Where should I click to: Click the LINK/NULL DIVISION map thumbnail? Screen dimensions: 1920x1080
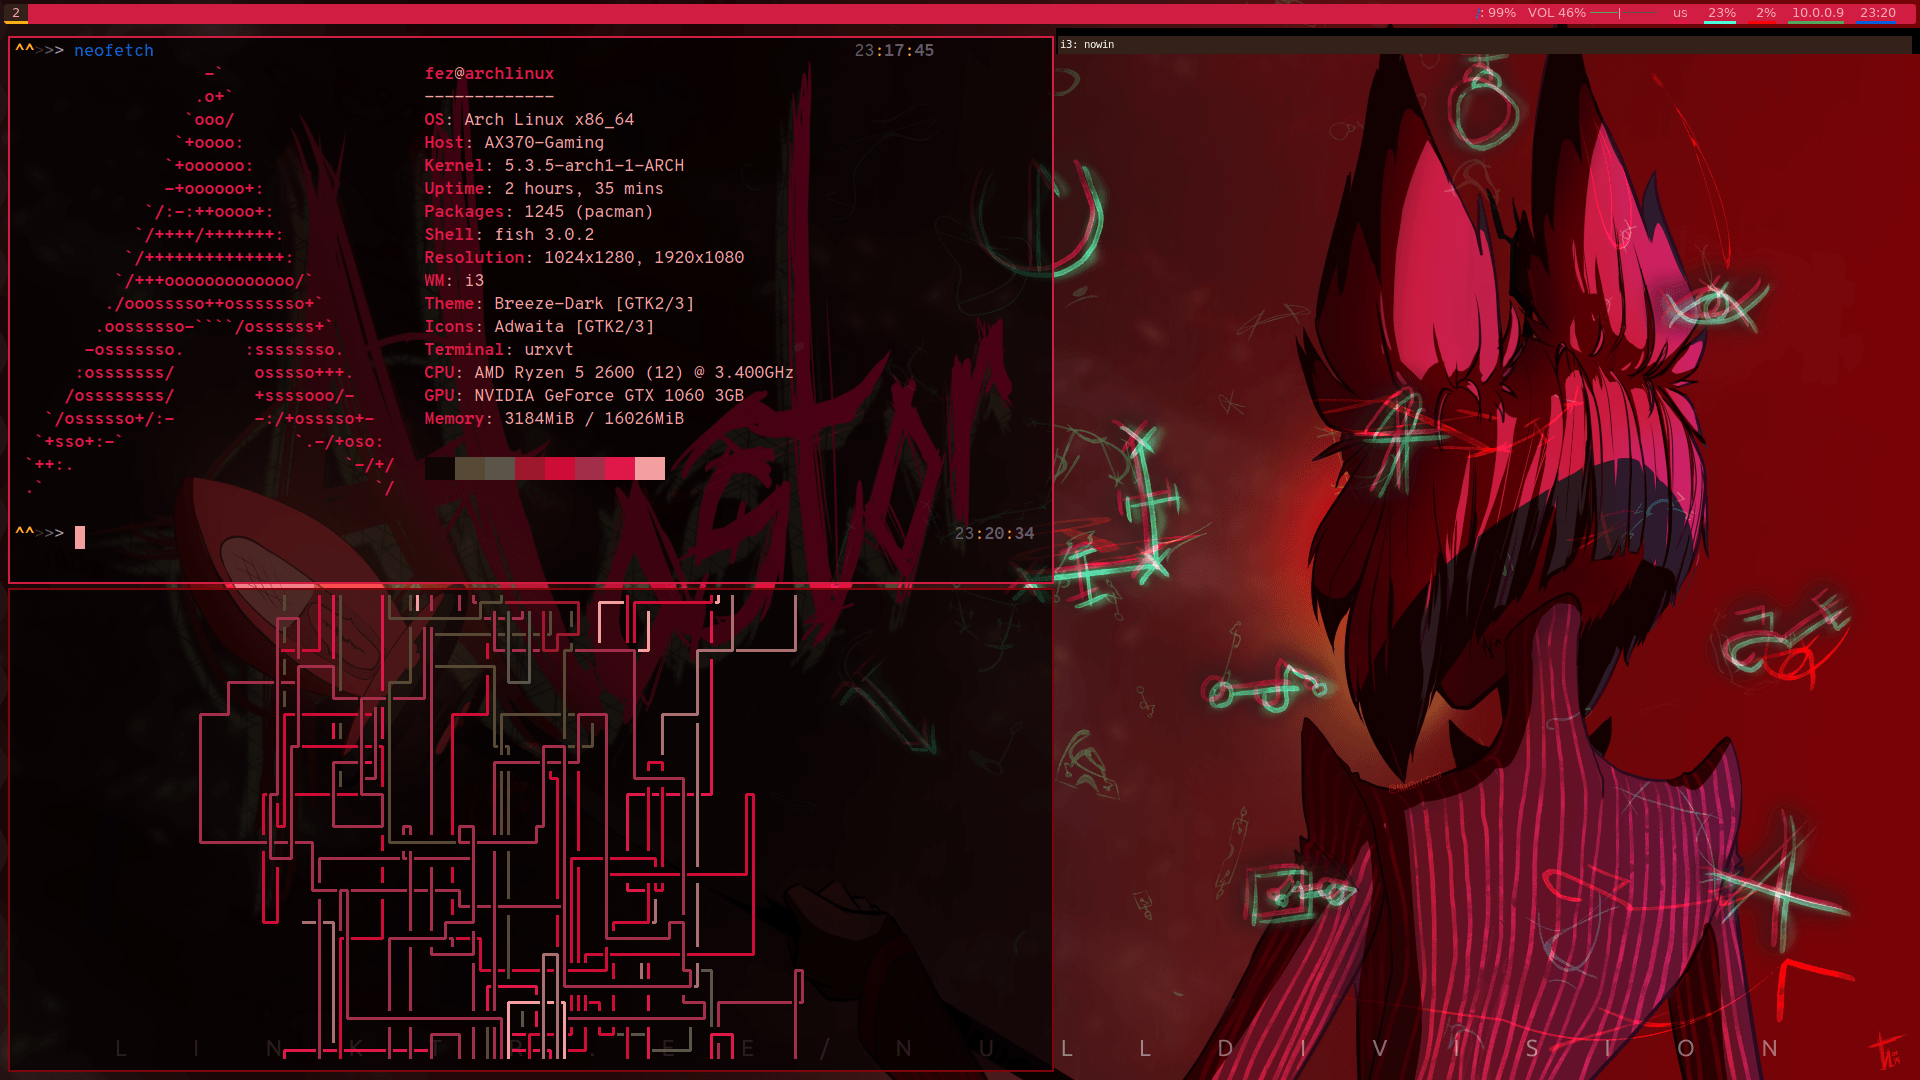[527, 831]
